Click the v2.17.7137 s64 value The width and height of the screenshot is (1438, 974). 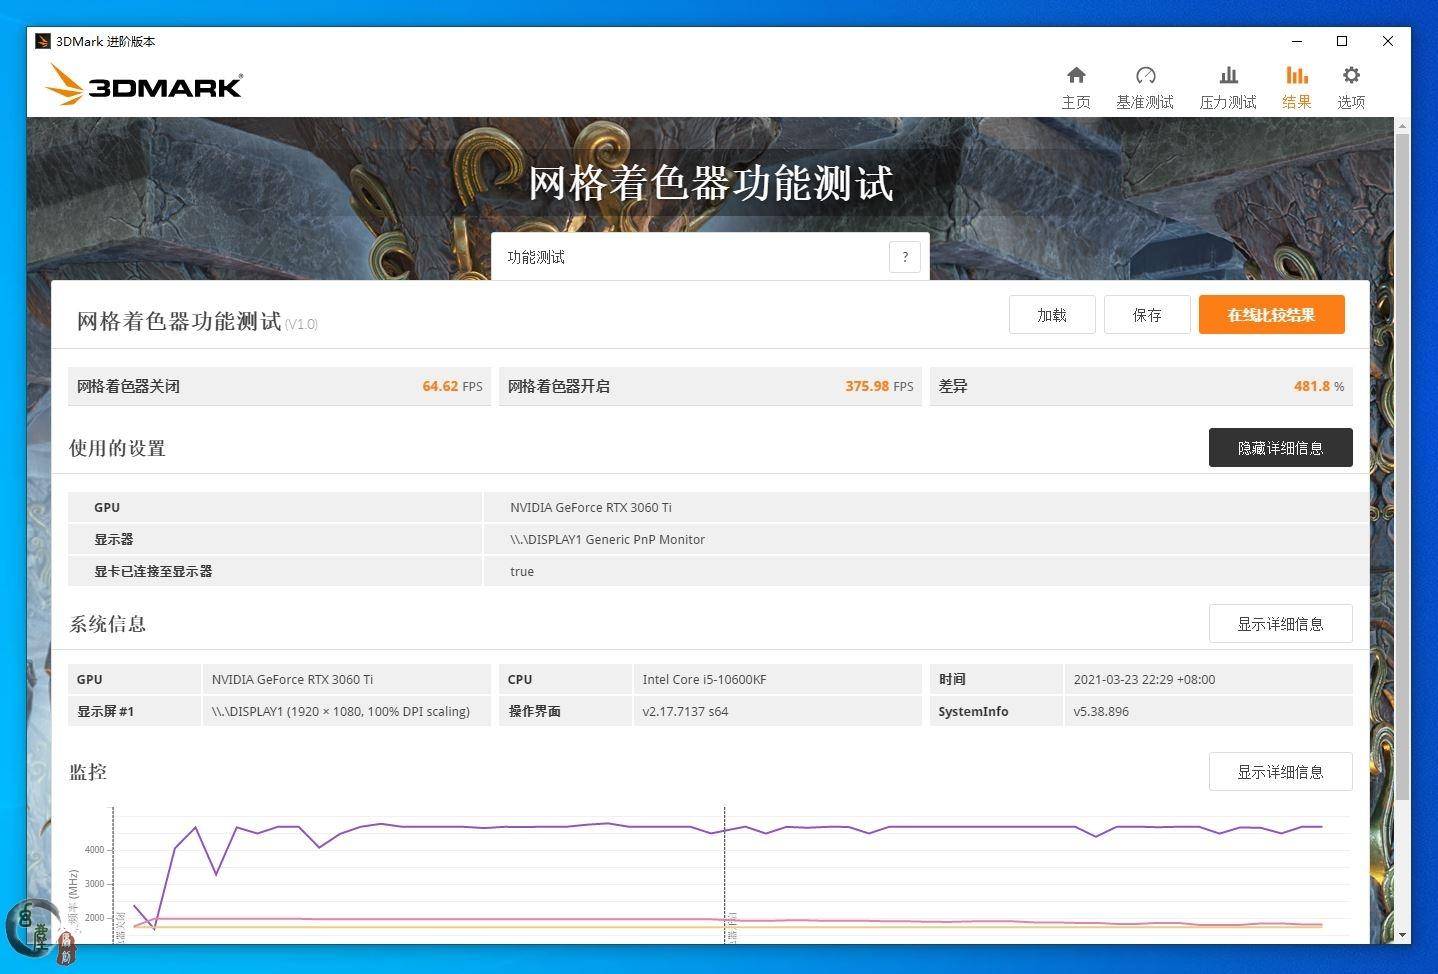pyautogui.click(x=685, y=711)
